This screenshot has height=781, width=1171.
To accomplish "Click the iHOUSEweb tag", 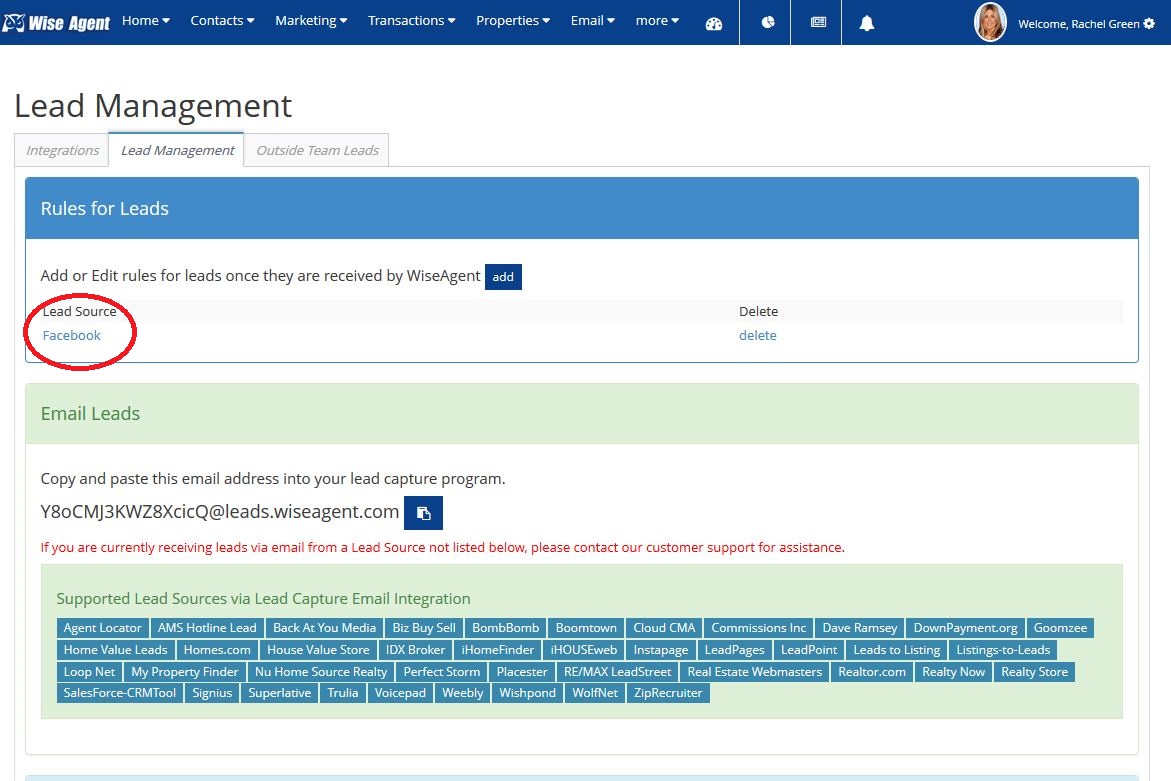I will 583,650.
